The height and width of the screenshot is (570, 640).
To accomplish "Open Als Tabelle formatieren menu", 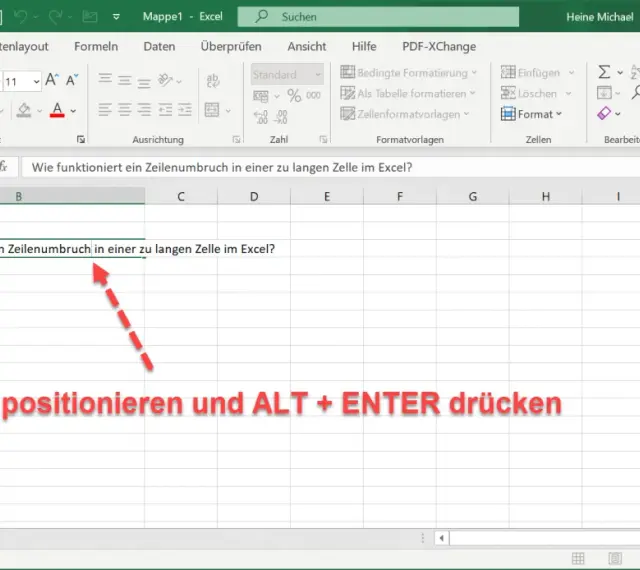I will pyautogui.click(x=408, y=94).
